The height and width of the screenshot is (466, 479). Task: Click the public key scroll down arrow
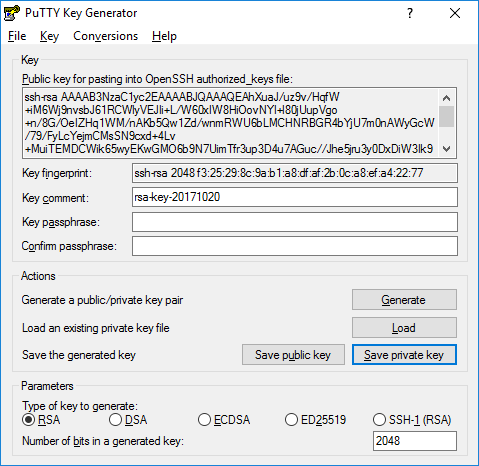[x=446, y=149]
